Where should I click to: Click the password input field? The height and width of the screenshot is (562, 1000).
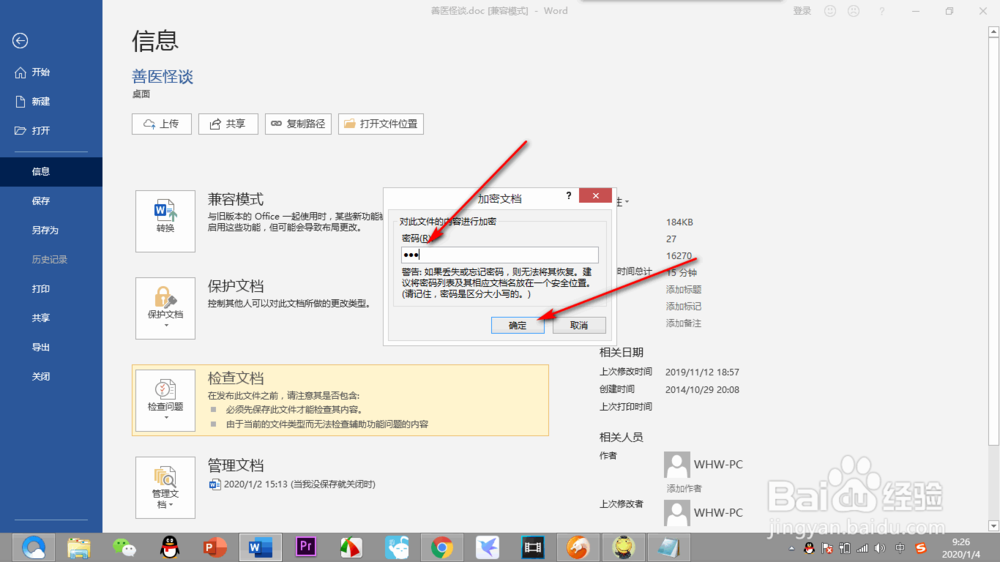pos(499,255)
